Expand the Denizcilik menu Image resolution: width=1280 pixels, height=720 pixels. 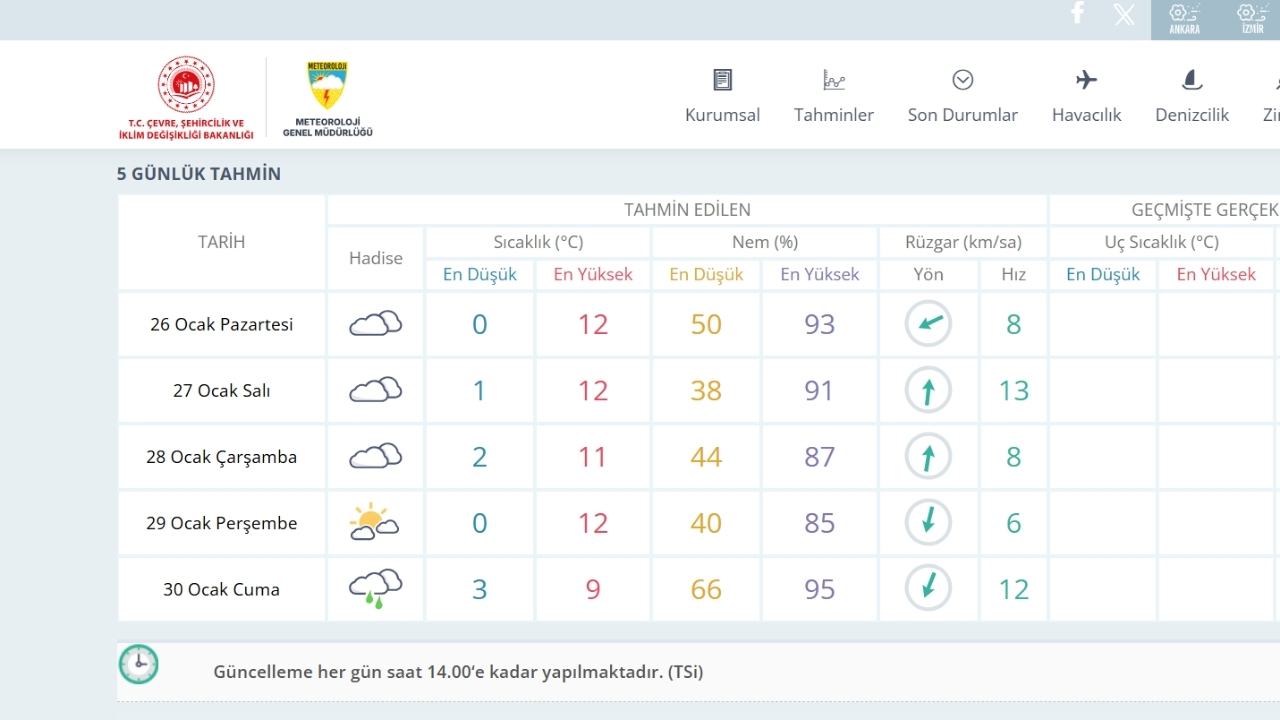[x=1191, y=97]
